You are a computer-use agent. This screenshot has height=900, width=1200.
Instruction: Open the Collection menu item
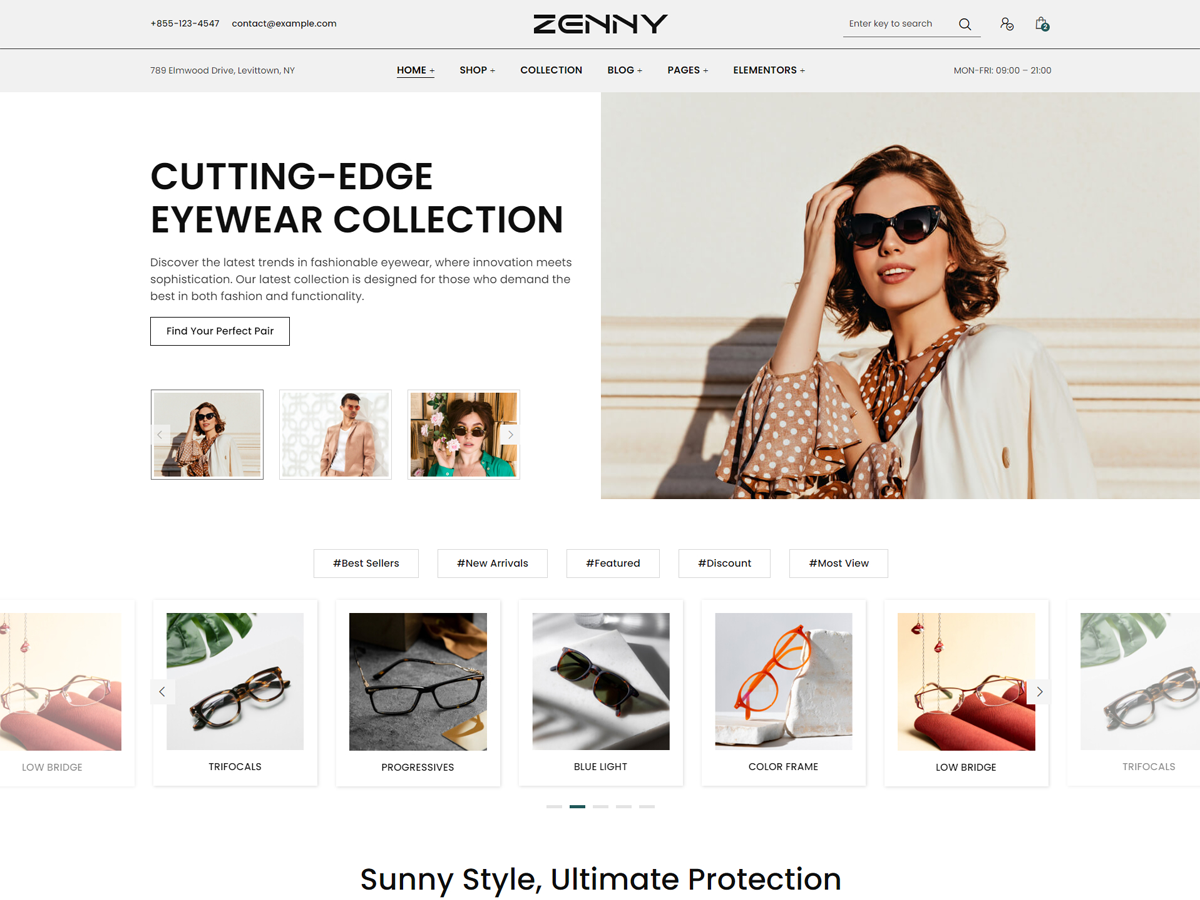(x=551, y=70)
